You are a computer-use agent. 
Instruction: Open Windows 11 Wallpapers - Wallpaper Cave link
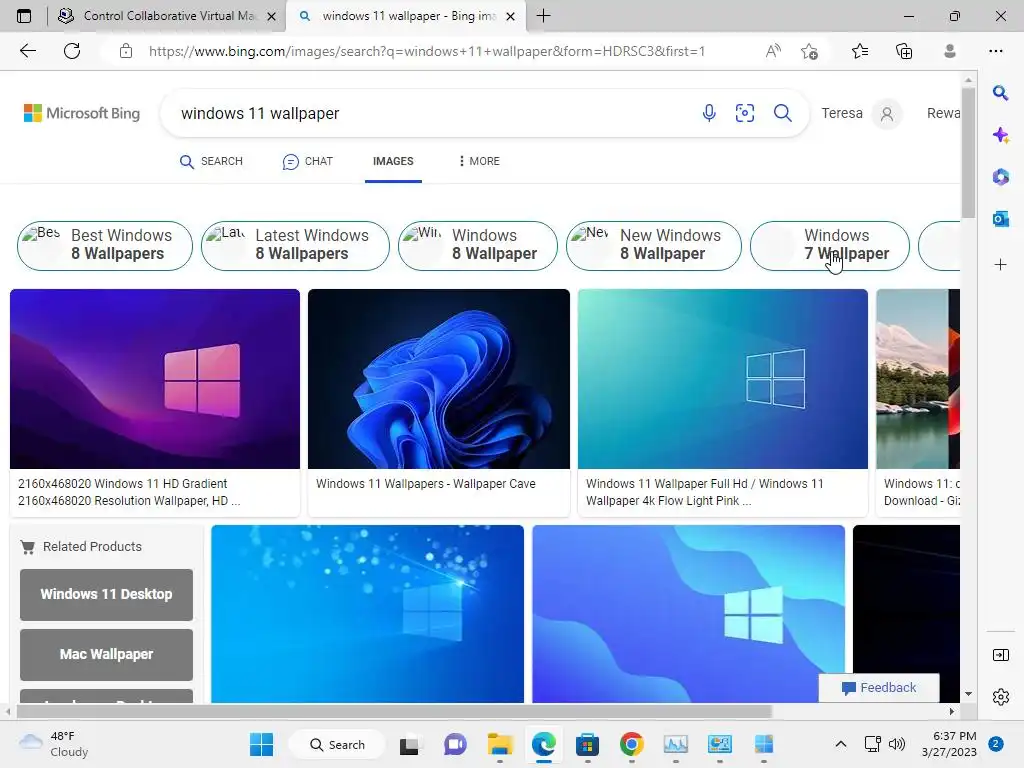point(426,484)
